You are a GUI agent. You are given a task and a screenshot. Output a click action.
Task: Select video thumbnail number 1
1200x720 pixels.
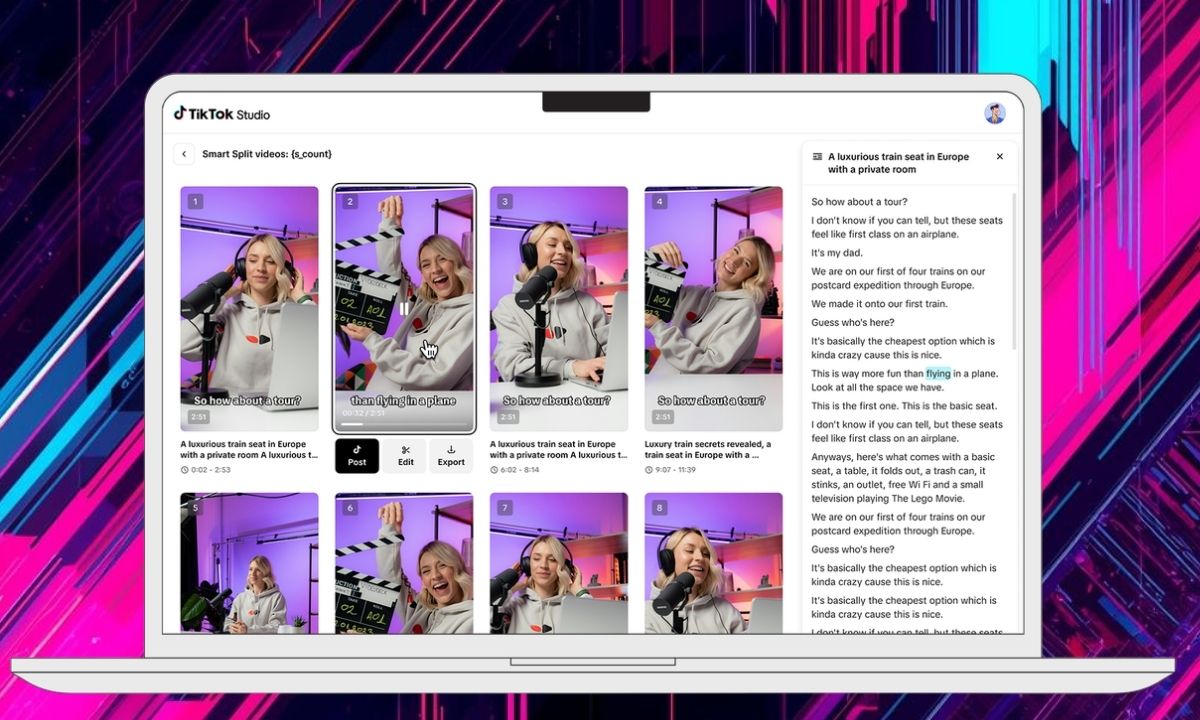click(249, 308)
